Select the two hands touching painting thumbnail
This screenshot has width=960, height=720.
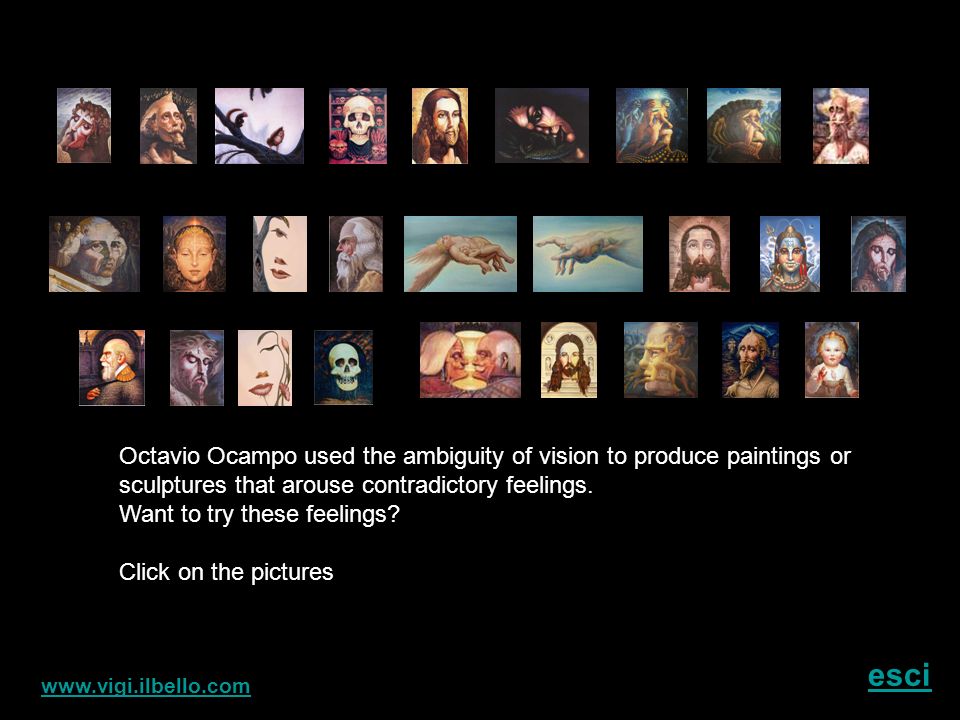[588, 253]
